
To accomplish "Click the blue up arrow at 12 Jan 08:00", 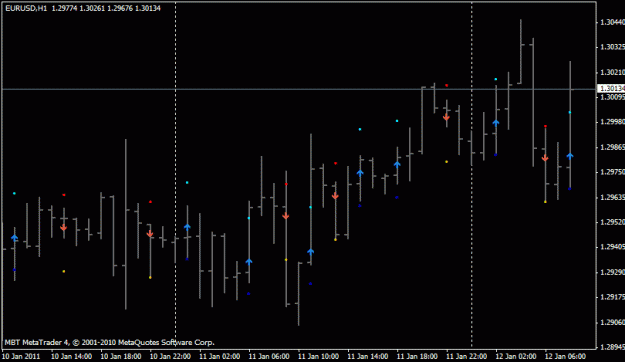I will pos(570,156).
